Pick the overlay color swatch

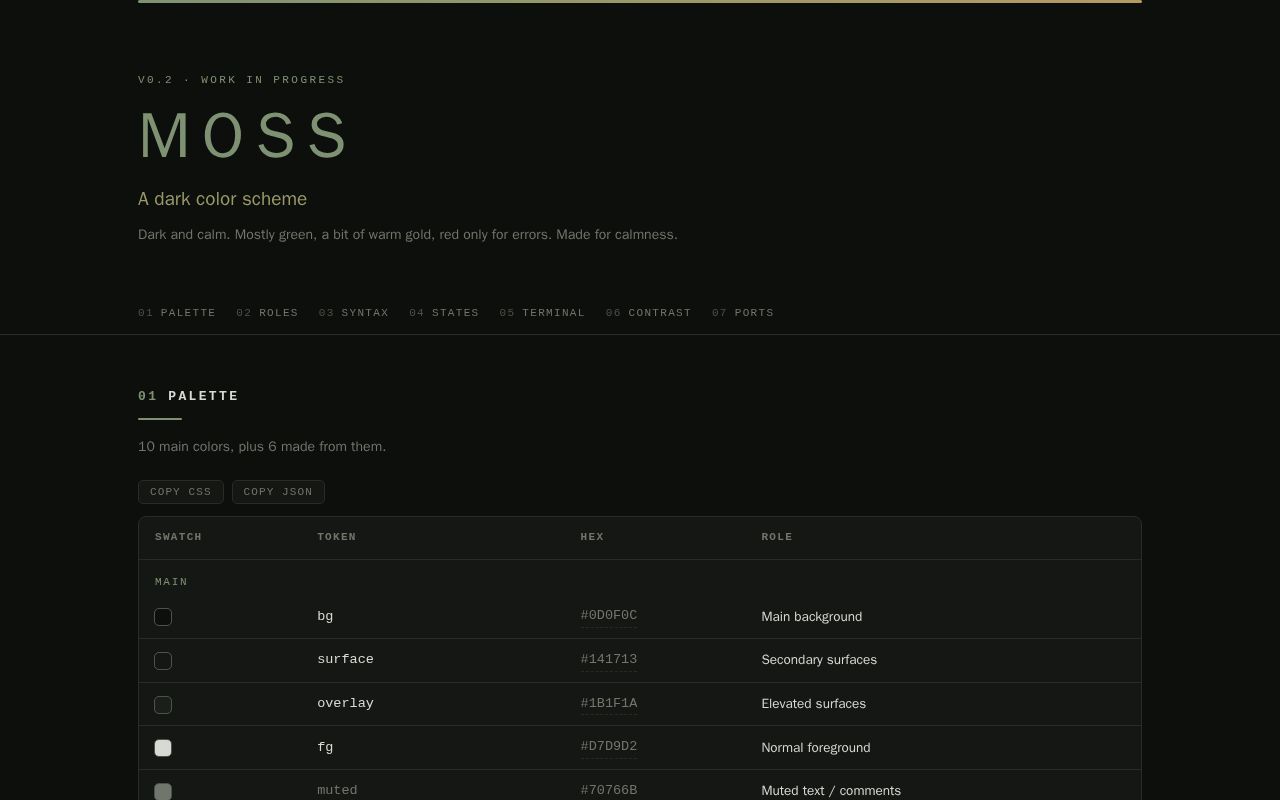[163, 705]
